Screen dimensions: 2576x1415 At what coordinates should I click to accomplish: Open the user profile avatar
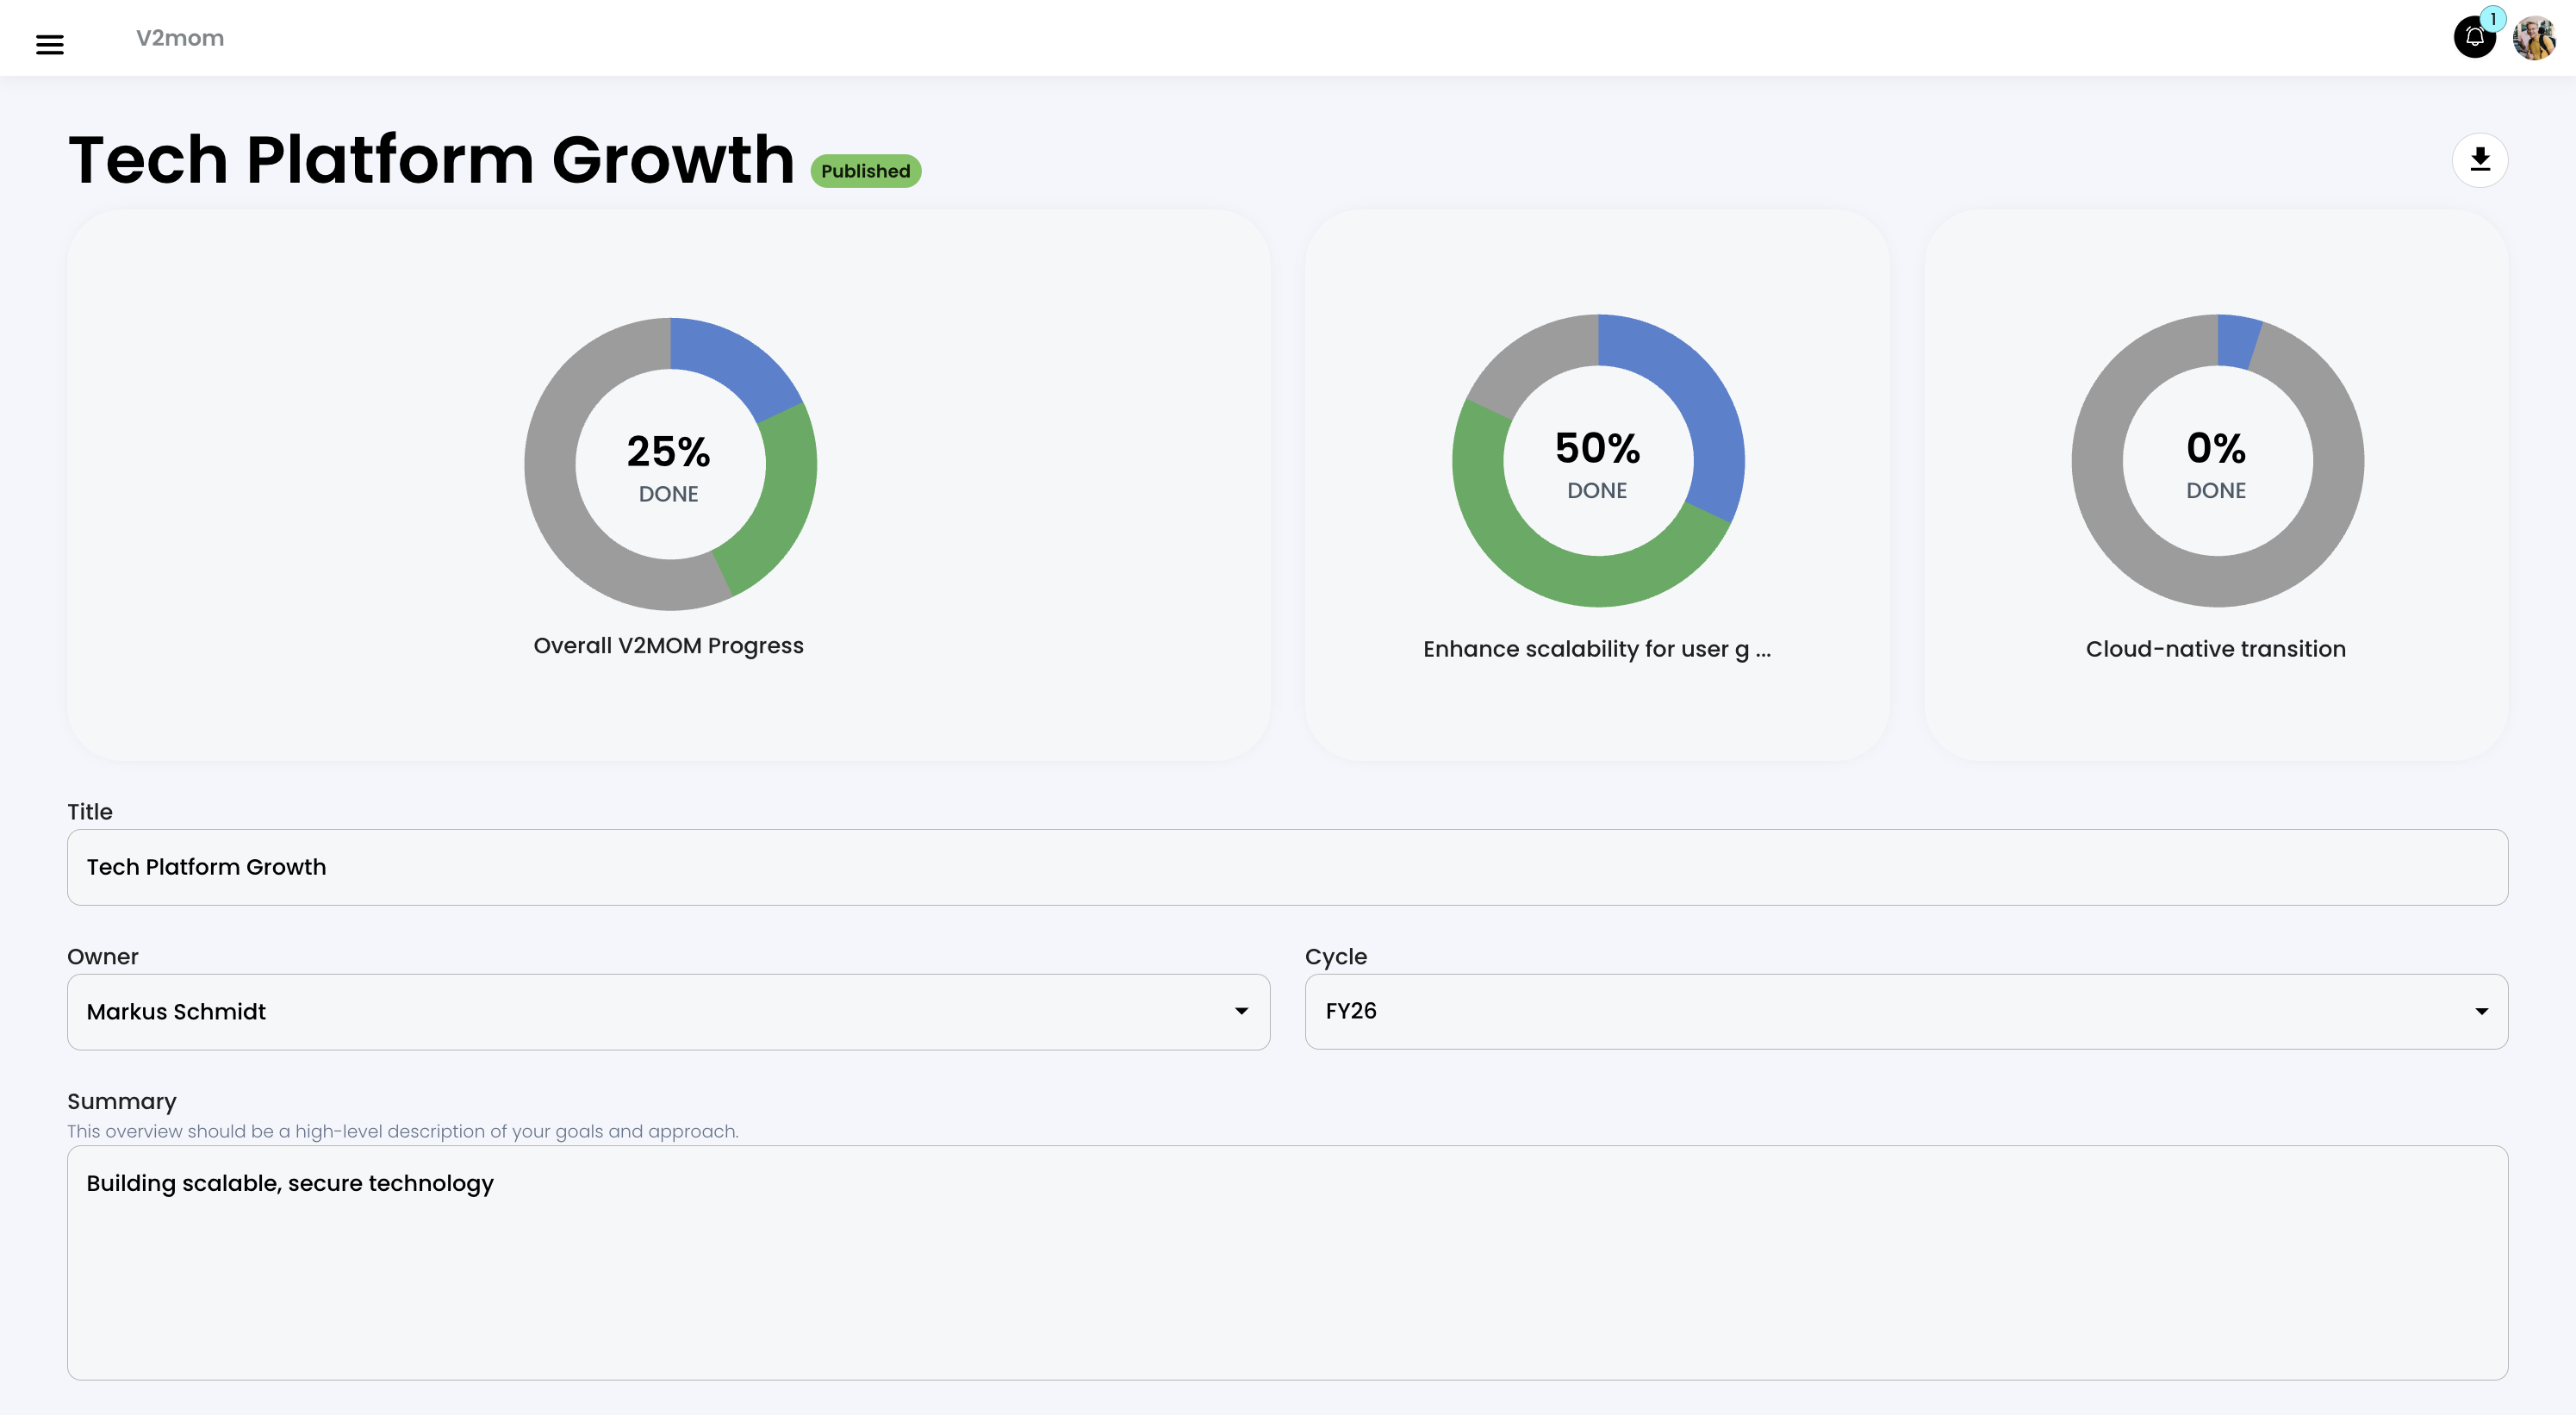(2533, 38)
